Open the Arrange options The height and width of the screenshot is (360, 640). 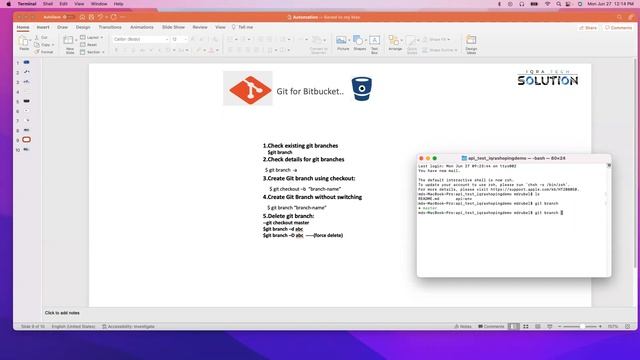pos(395,43)
